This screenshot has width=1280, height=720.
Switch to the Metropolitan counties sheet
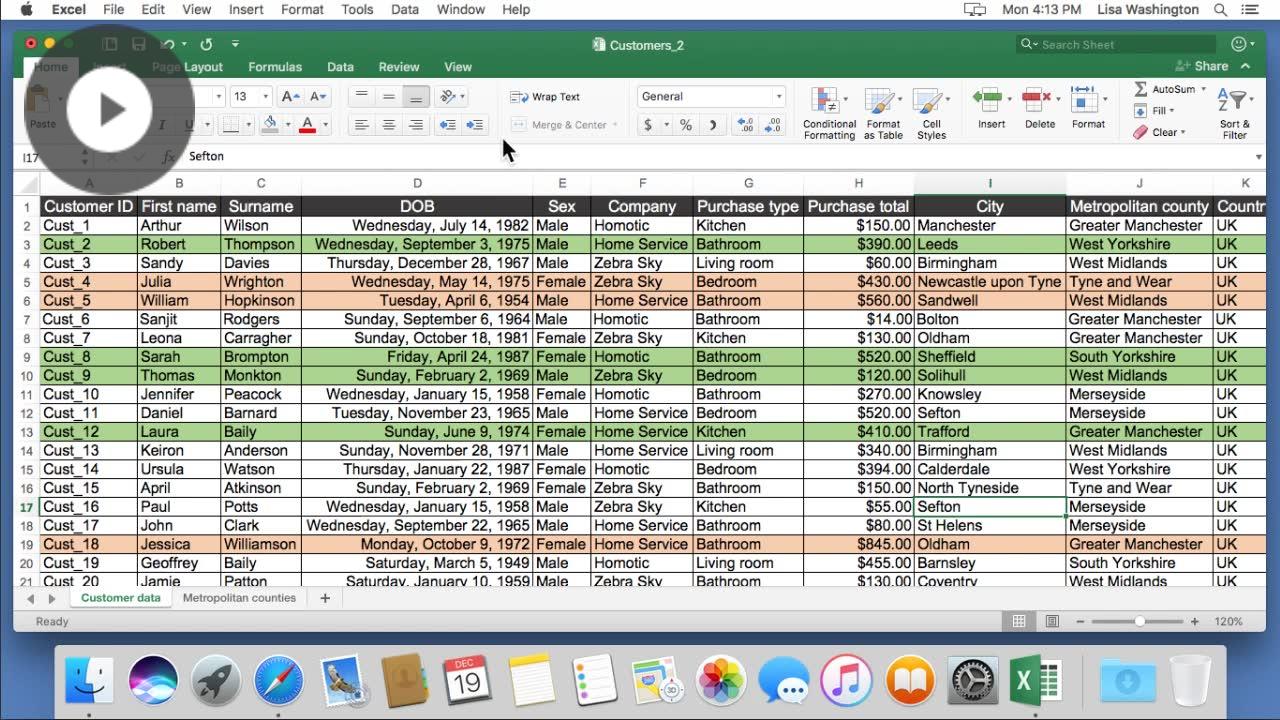click(x=240, y=597)
